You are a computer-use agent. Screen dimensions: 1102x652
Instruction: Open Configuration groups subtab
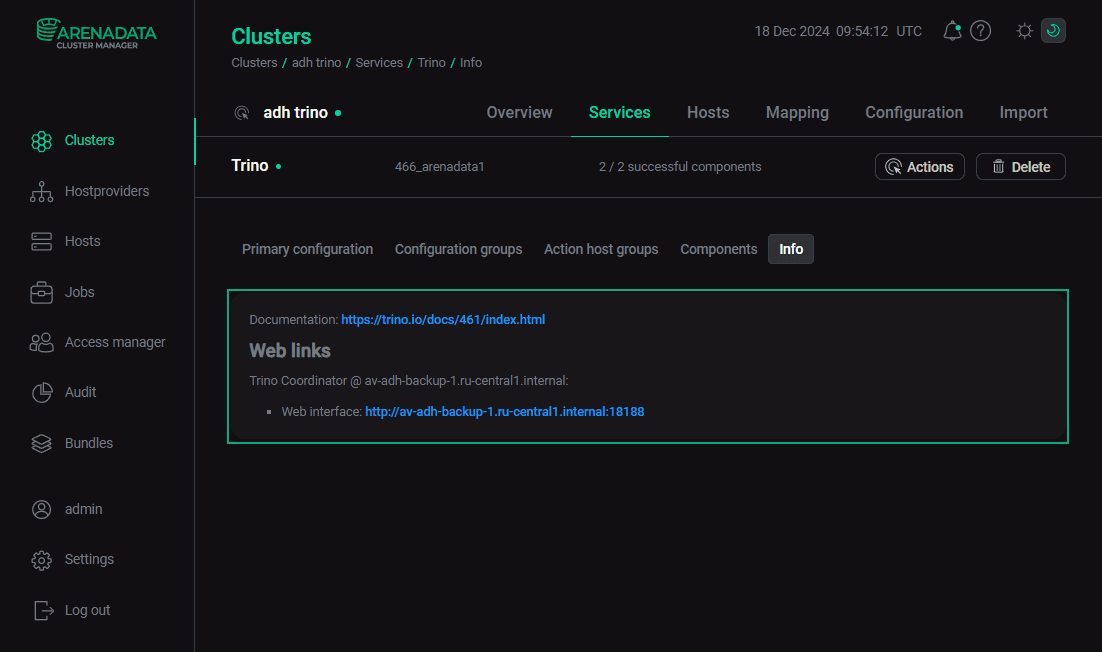(458, 249)
